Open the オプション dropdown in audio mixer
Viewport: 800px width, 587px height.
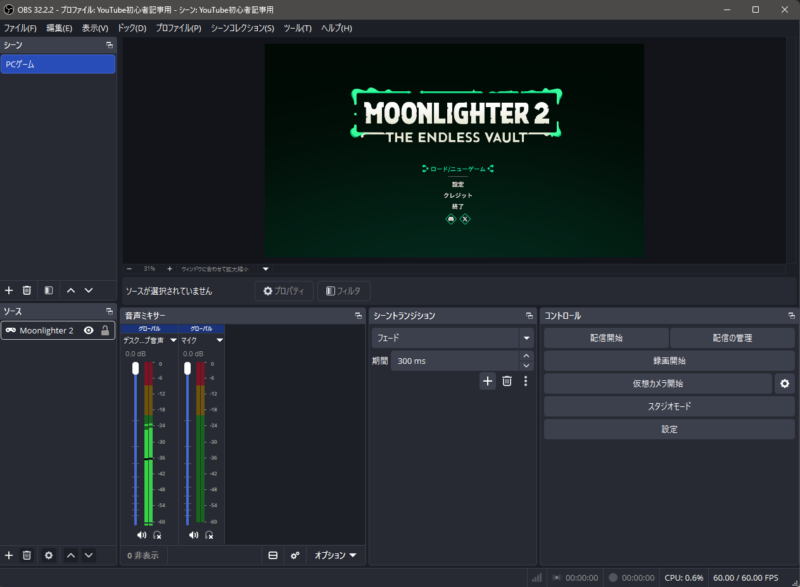point(335,555)
